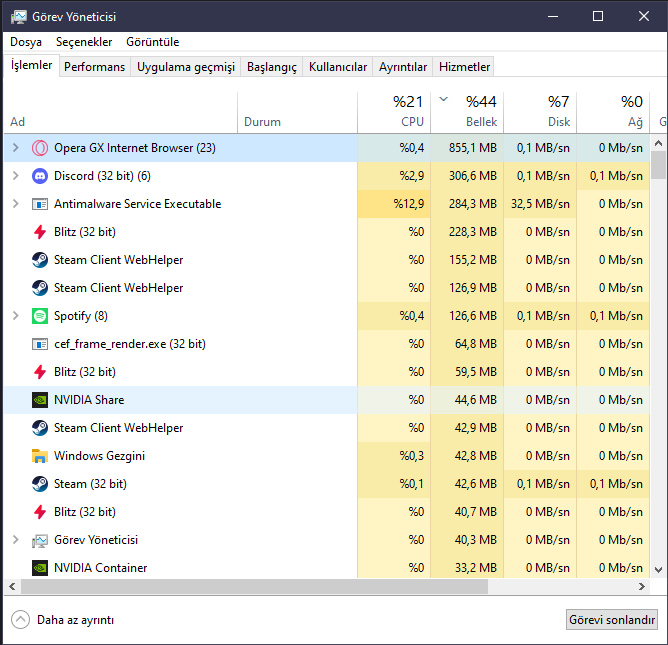Select the Windows Gezgini process name

tap(99, 456)
